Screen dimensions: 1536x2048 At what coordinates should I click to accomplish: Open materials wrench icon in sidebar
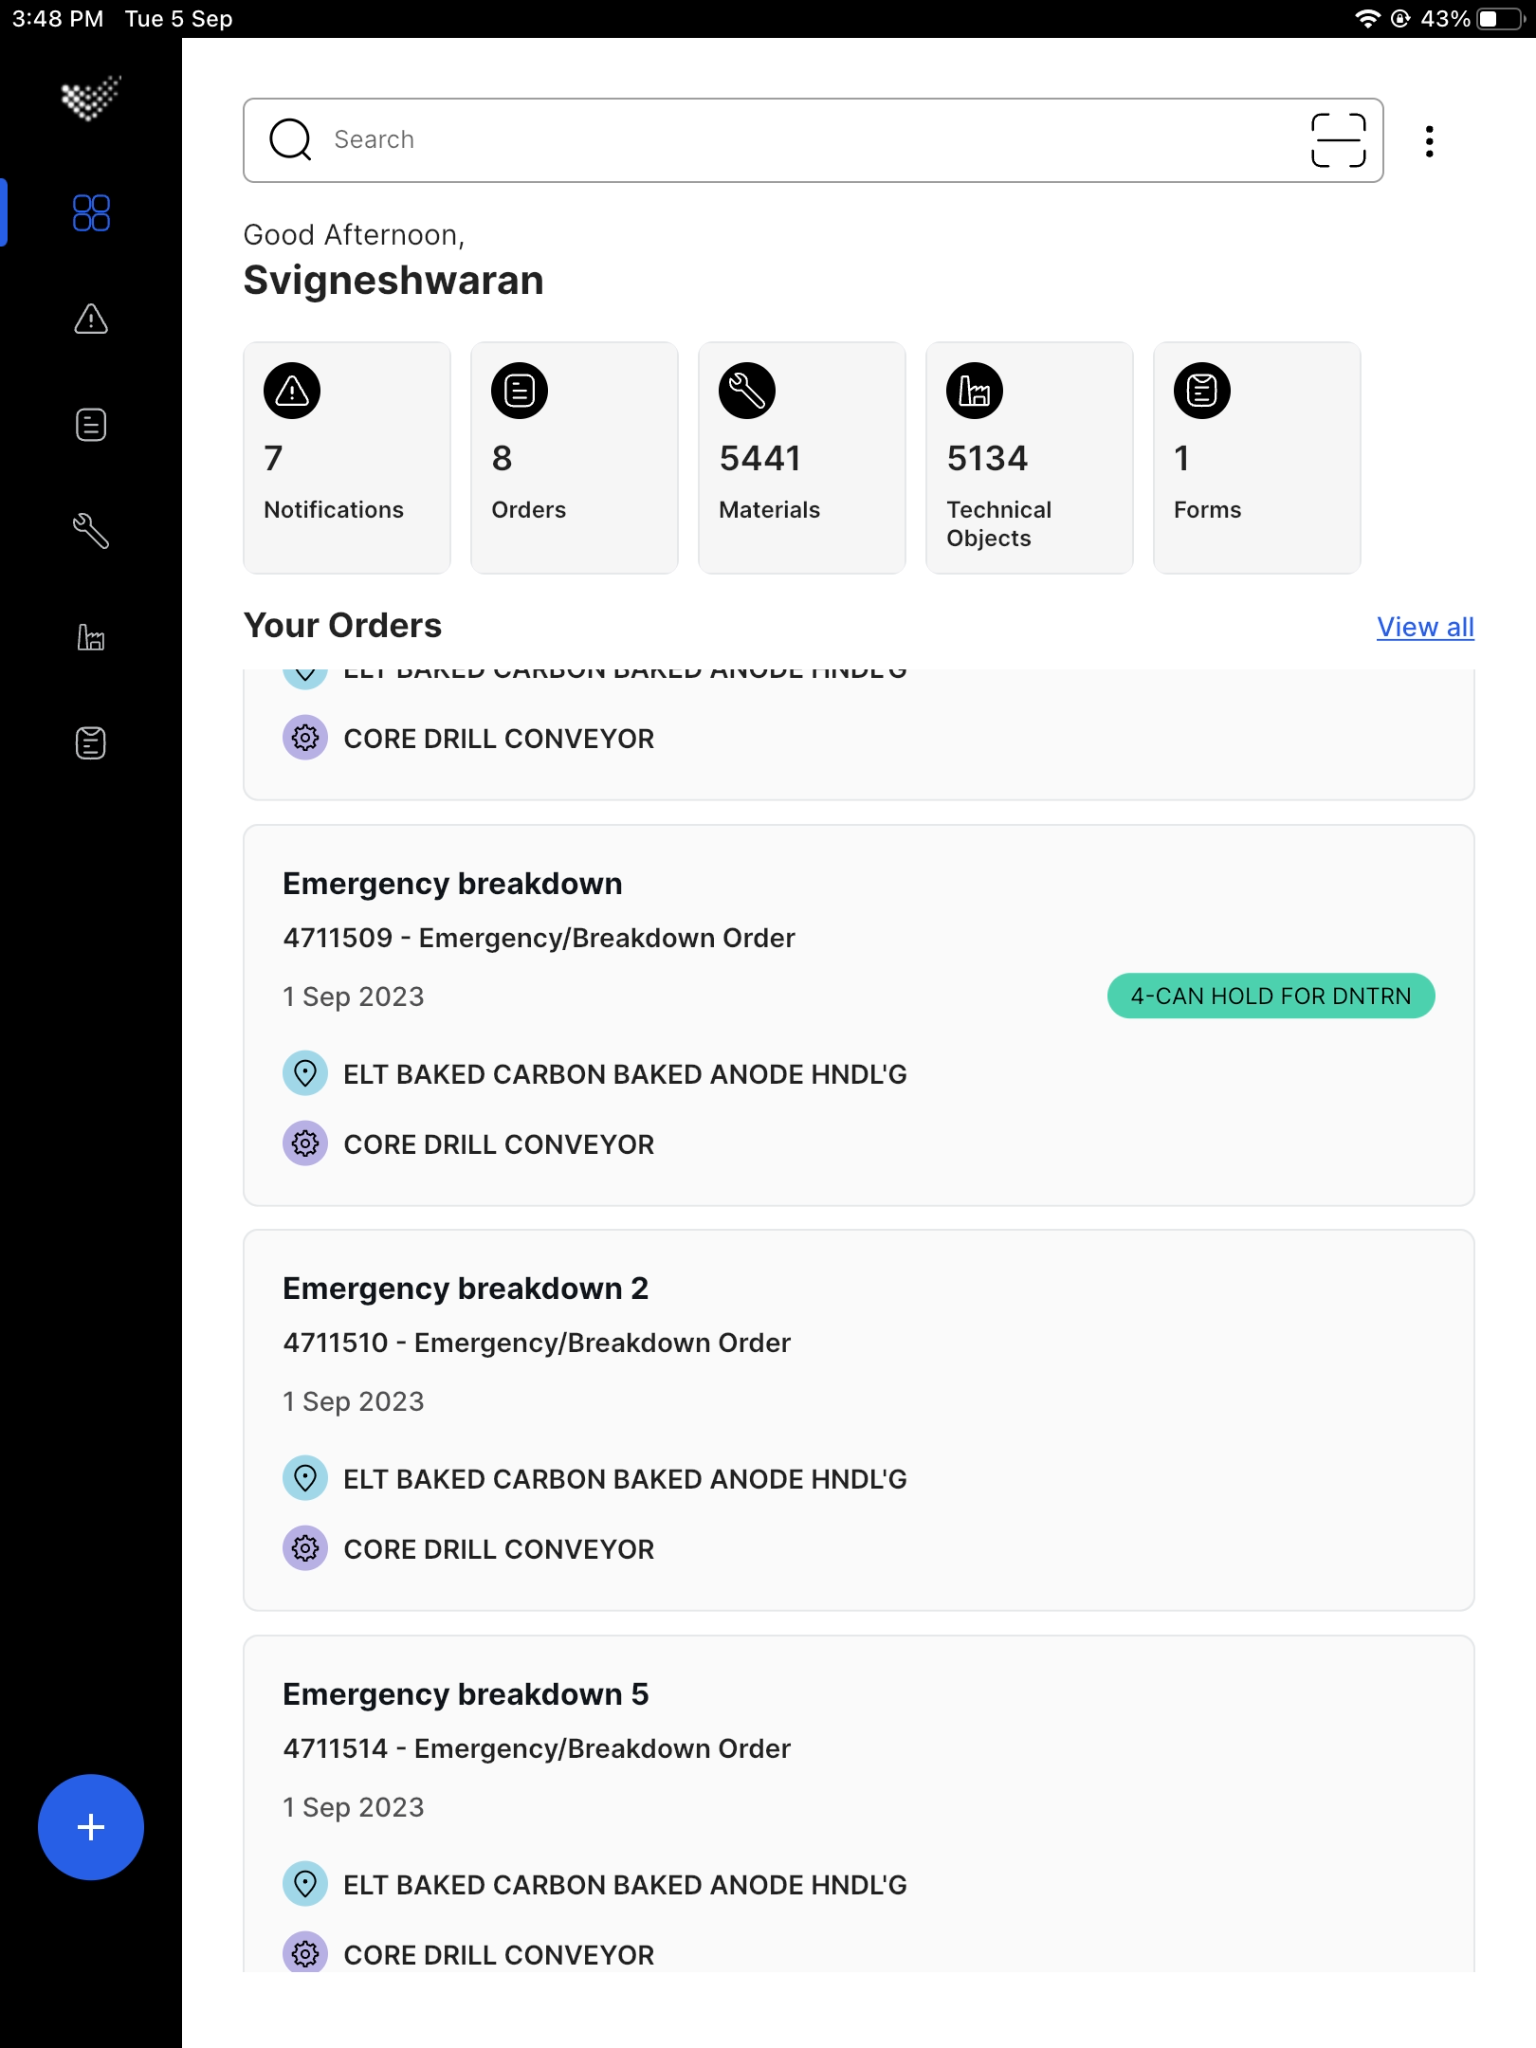[x=91, y=531]
